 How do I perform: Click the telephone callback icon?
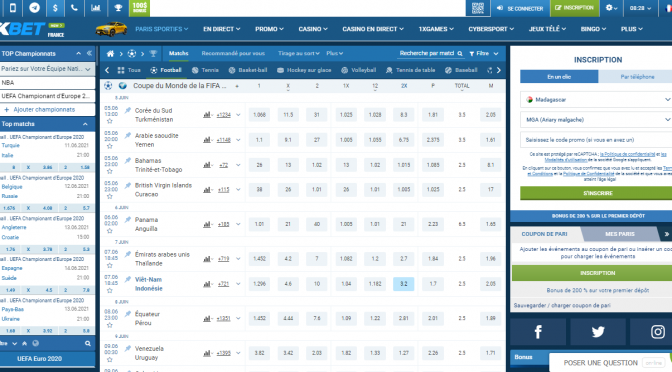(75, 8)
